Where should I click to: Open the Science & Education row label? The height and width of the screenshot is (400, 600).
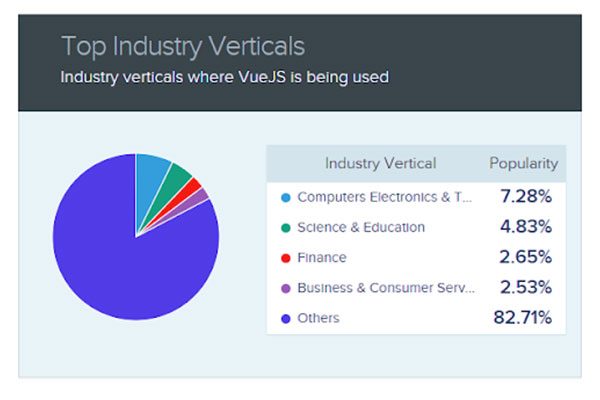(x=361, y=227)
